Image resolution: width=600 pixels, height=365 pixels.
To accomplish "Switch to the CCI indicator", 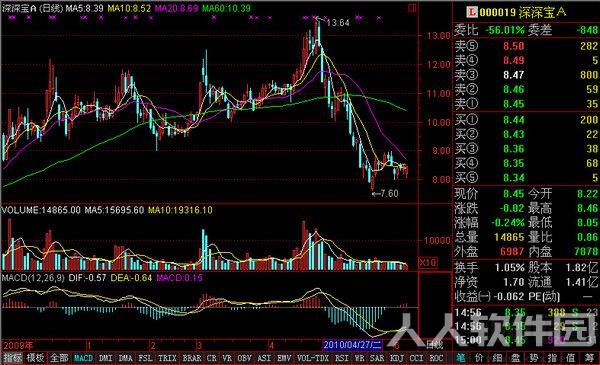I will [x=417, y=358].
